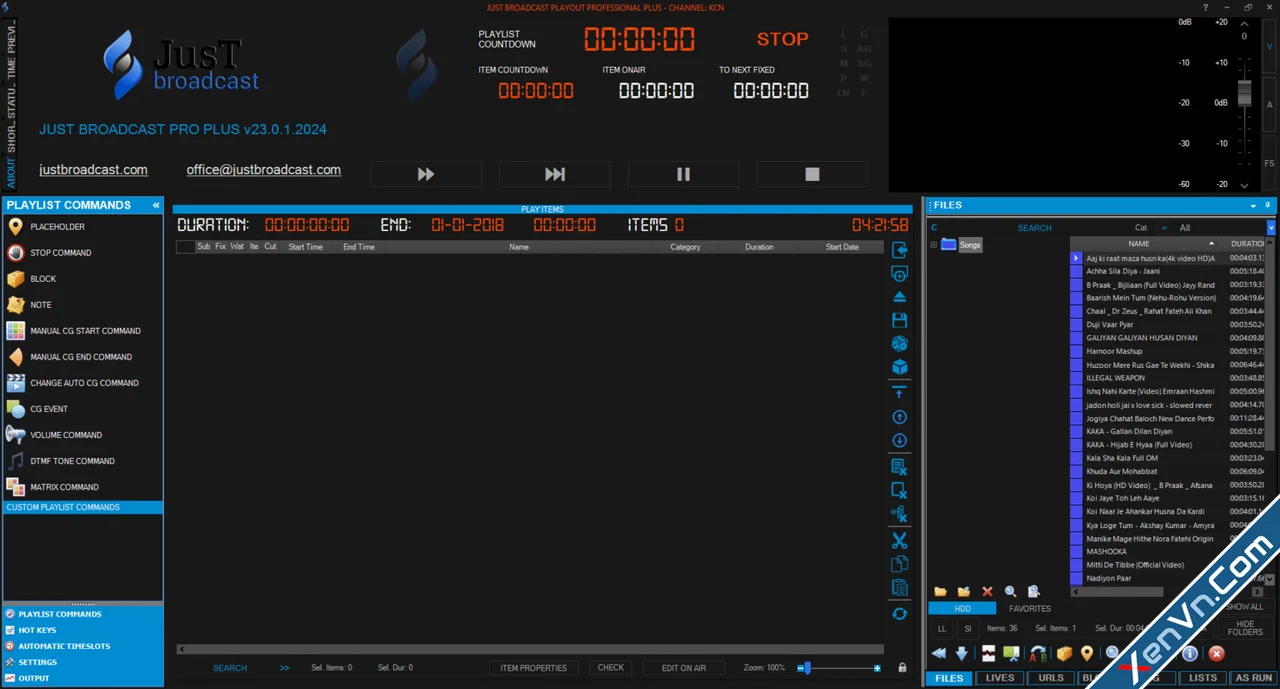Switch to the FAVORITES tab
The image size is (1280, 689).
1029,607
